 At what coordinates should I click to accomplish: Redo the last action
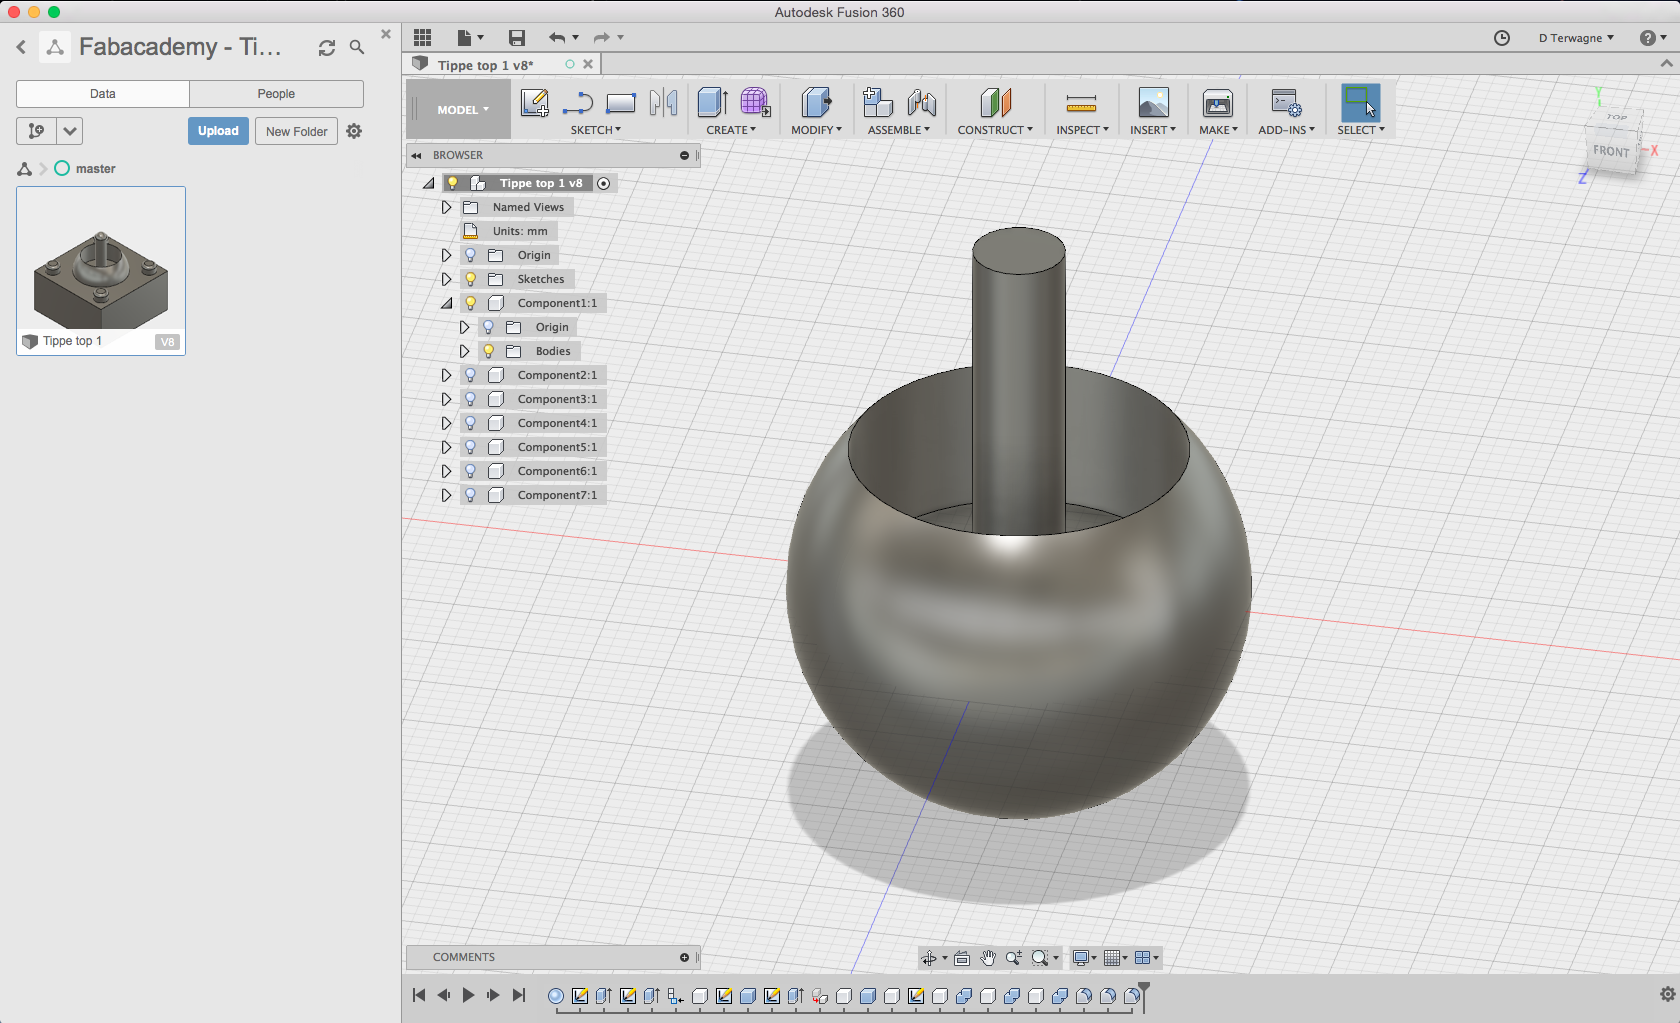click(602, 38)
